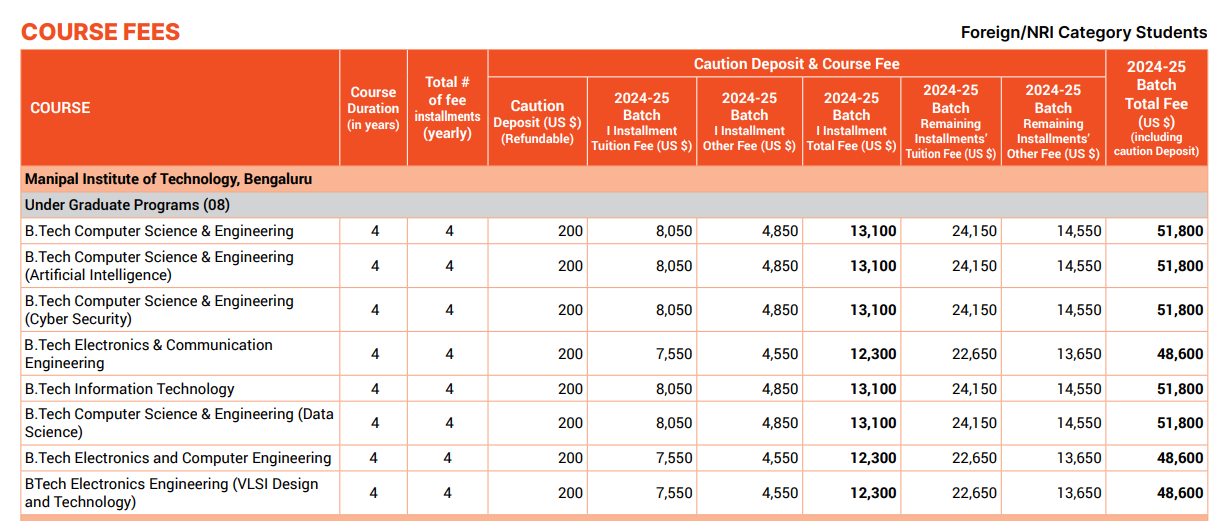Click B.Tech Computer Science & Engineering course name
1214x521 pixels.
click(x=159, y=231)
